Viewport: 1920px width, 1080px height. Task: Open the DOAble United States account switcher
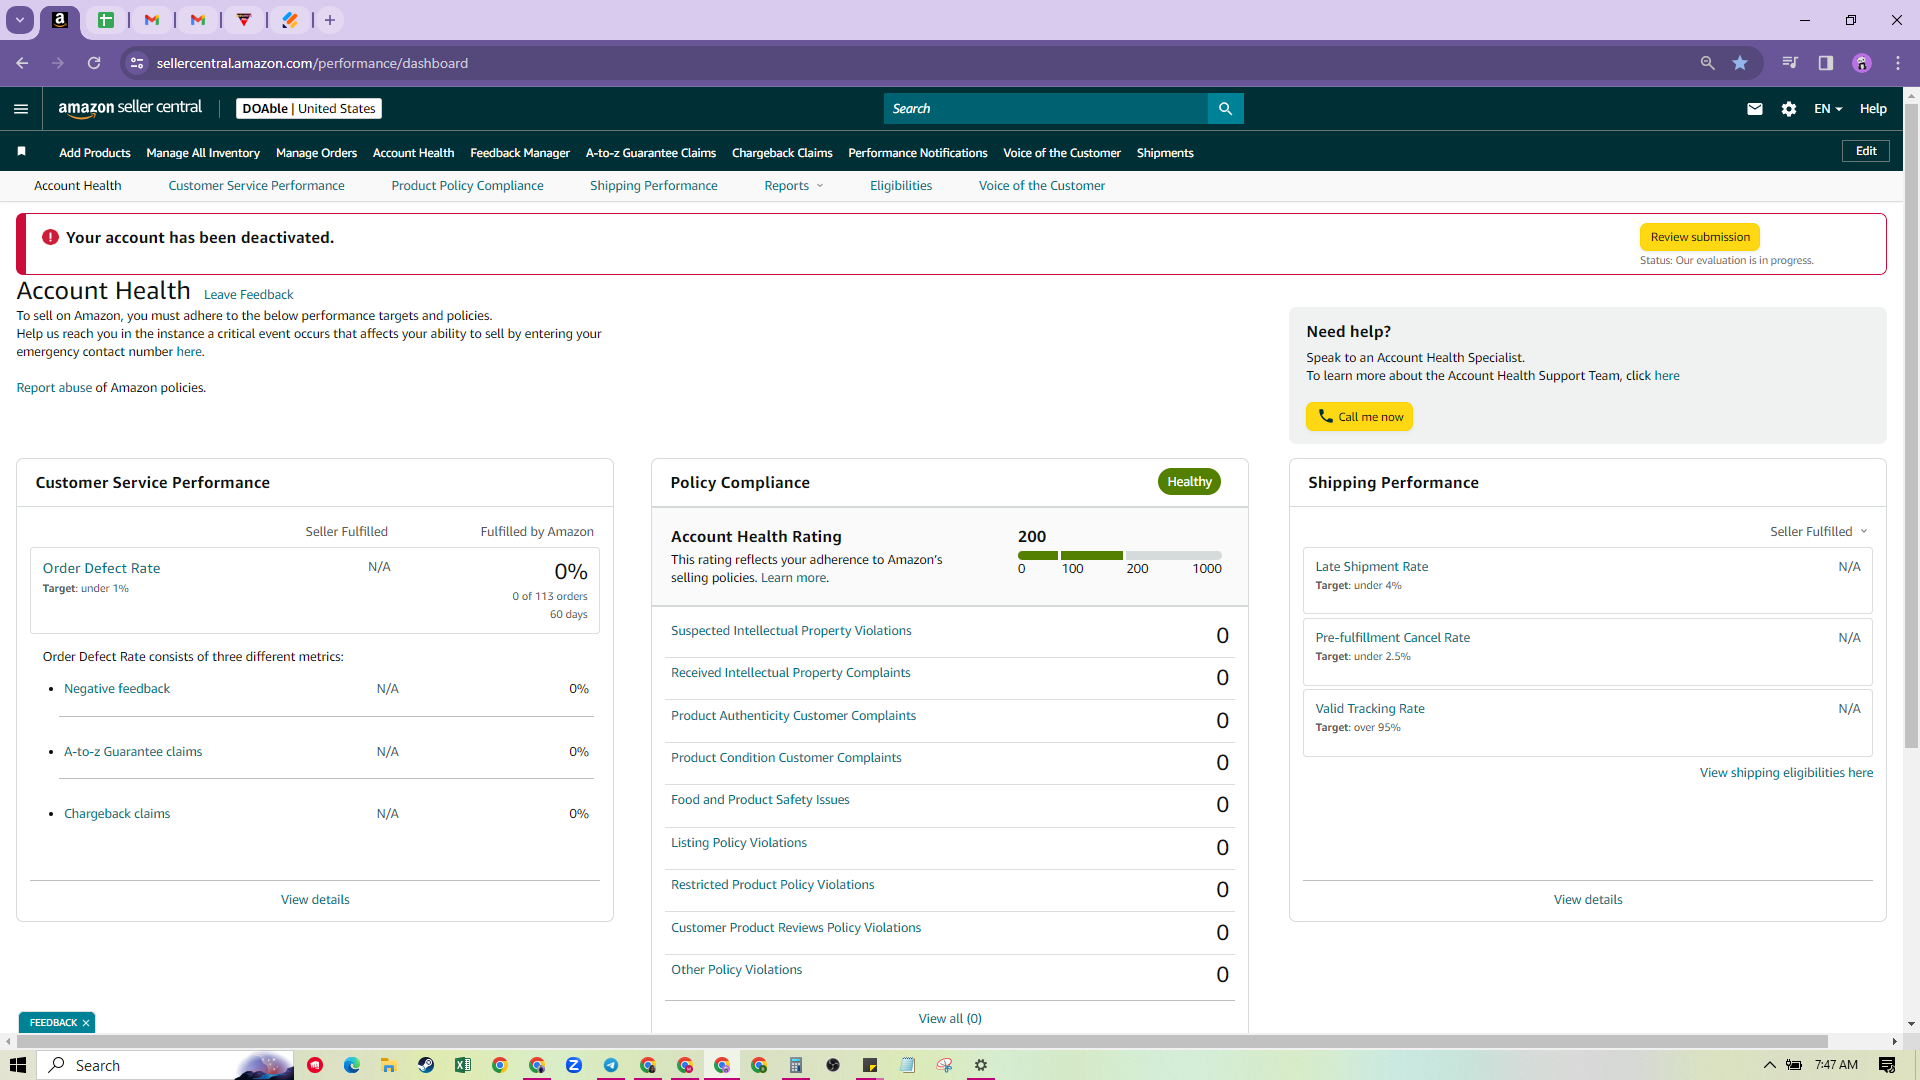pyautogui.click(x=309, y=109)
